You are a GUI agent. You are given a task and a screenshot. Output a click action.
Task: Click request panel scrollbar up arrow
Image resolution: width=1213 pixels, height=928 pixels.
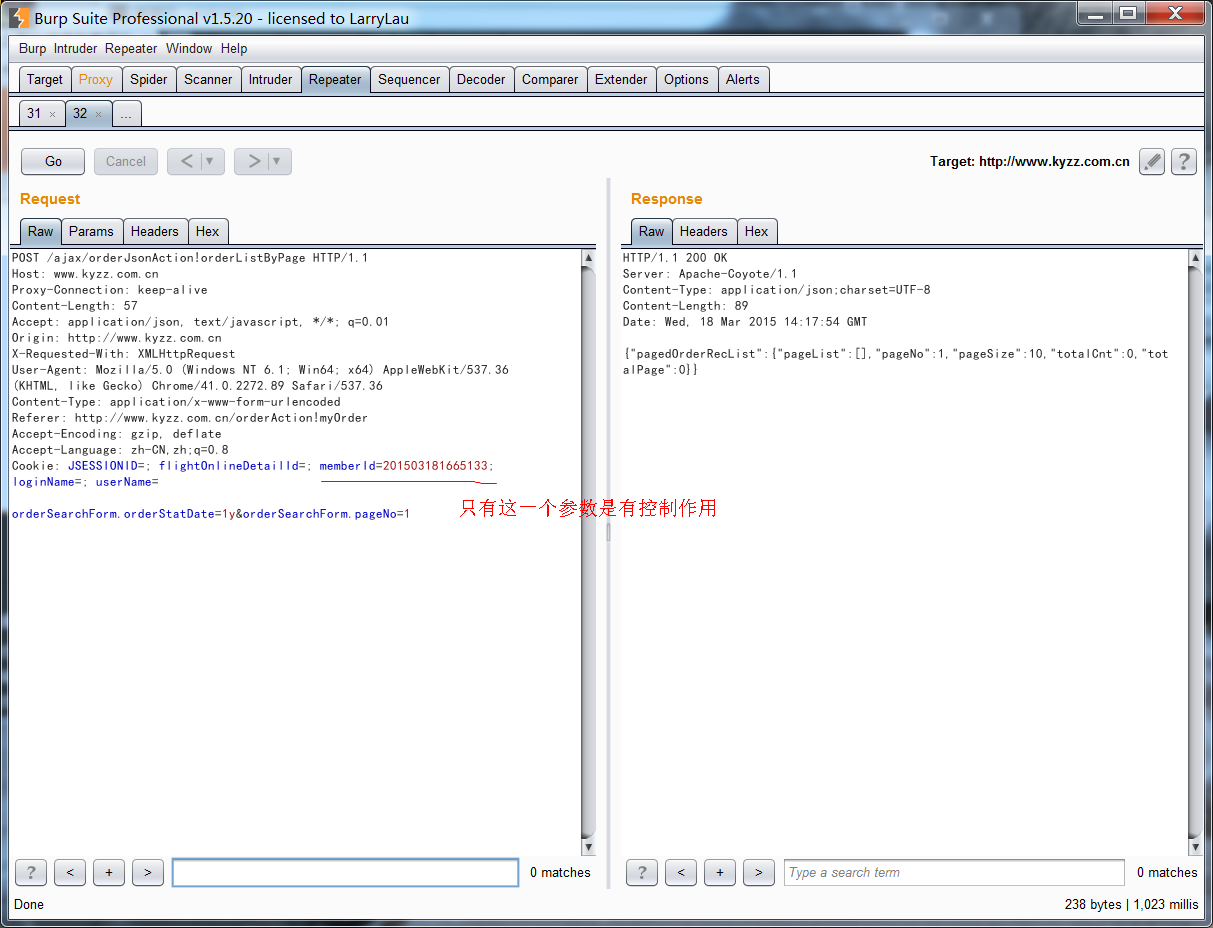[x=588, y=258]
